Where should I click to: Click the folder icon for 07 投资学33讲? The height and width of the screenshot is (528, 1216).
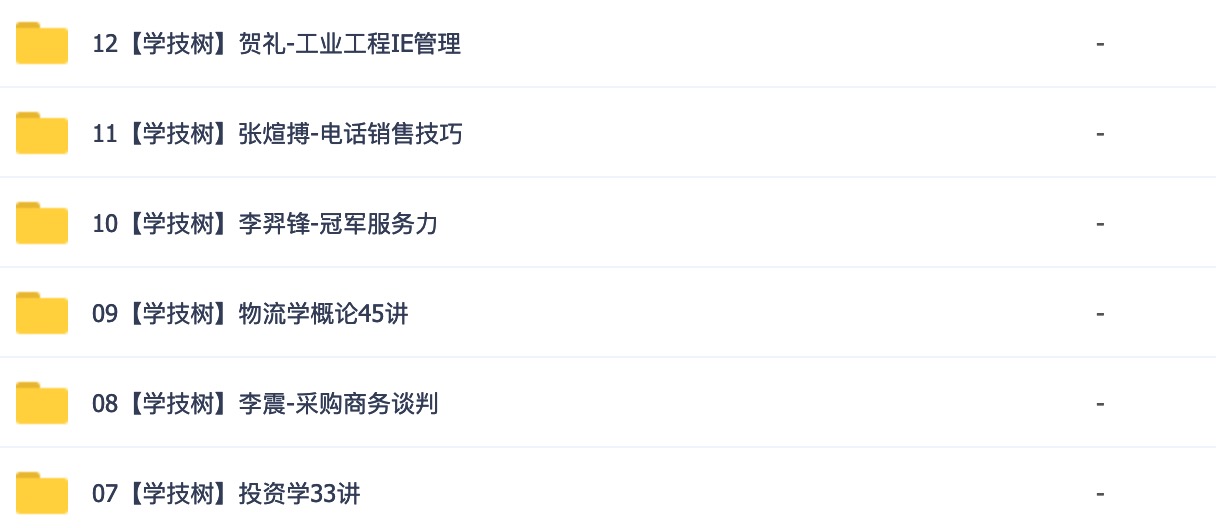pos(42,493)
